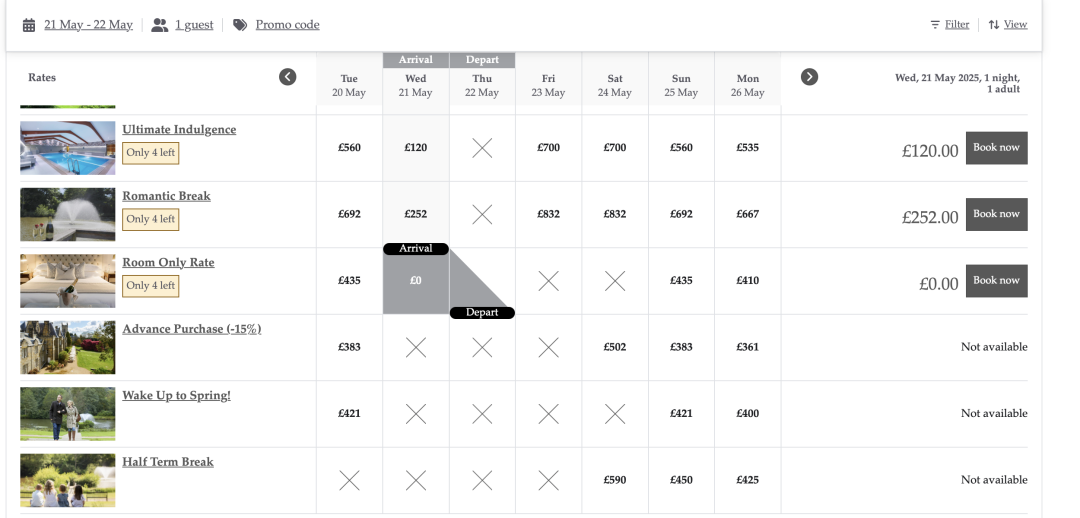Click the guests people icon
This screenshot has width=1080, height=518.
tap(160, 25)
